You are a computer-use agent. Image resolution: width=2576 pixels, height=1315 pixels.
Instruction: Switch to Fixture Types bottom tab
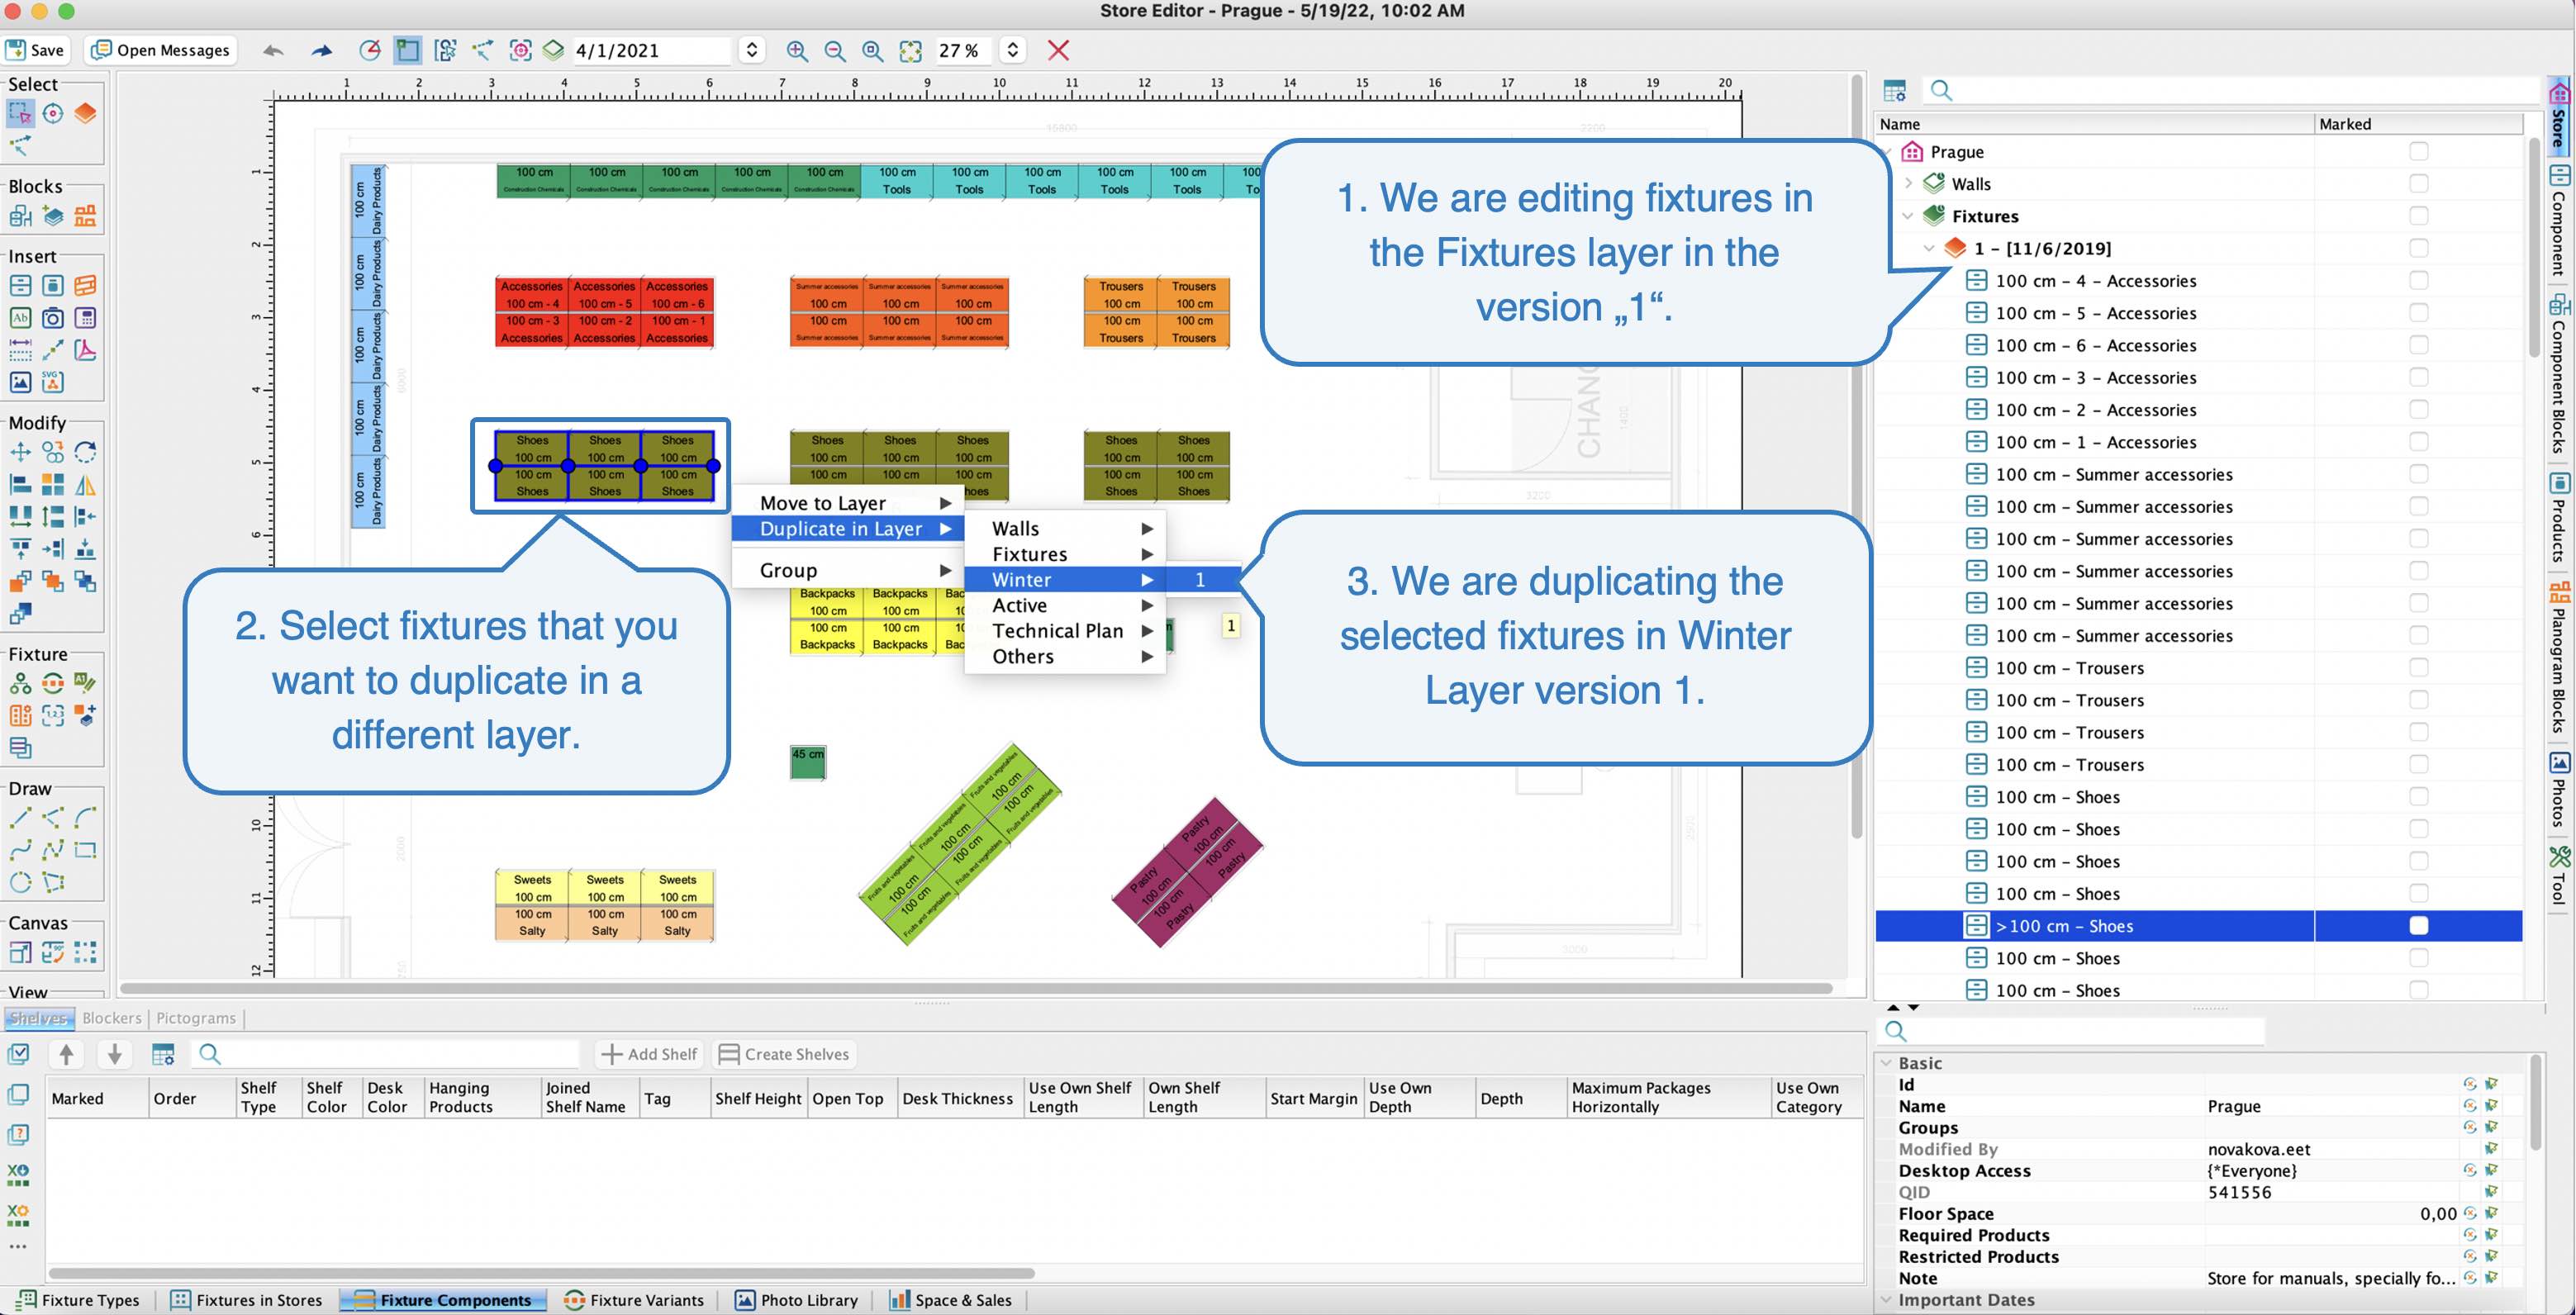(x=79, y=1300)
